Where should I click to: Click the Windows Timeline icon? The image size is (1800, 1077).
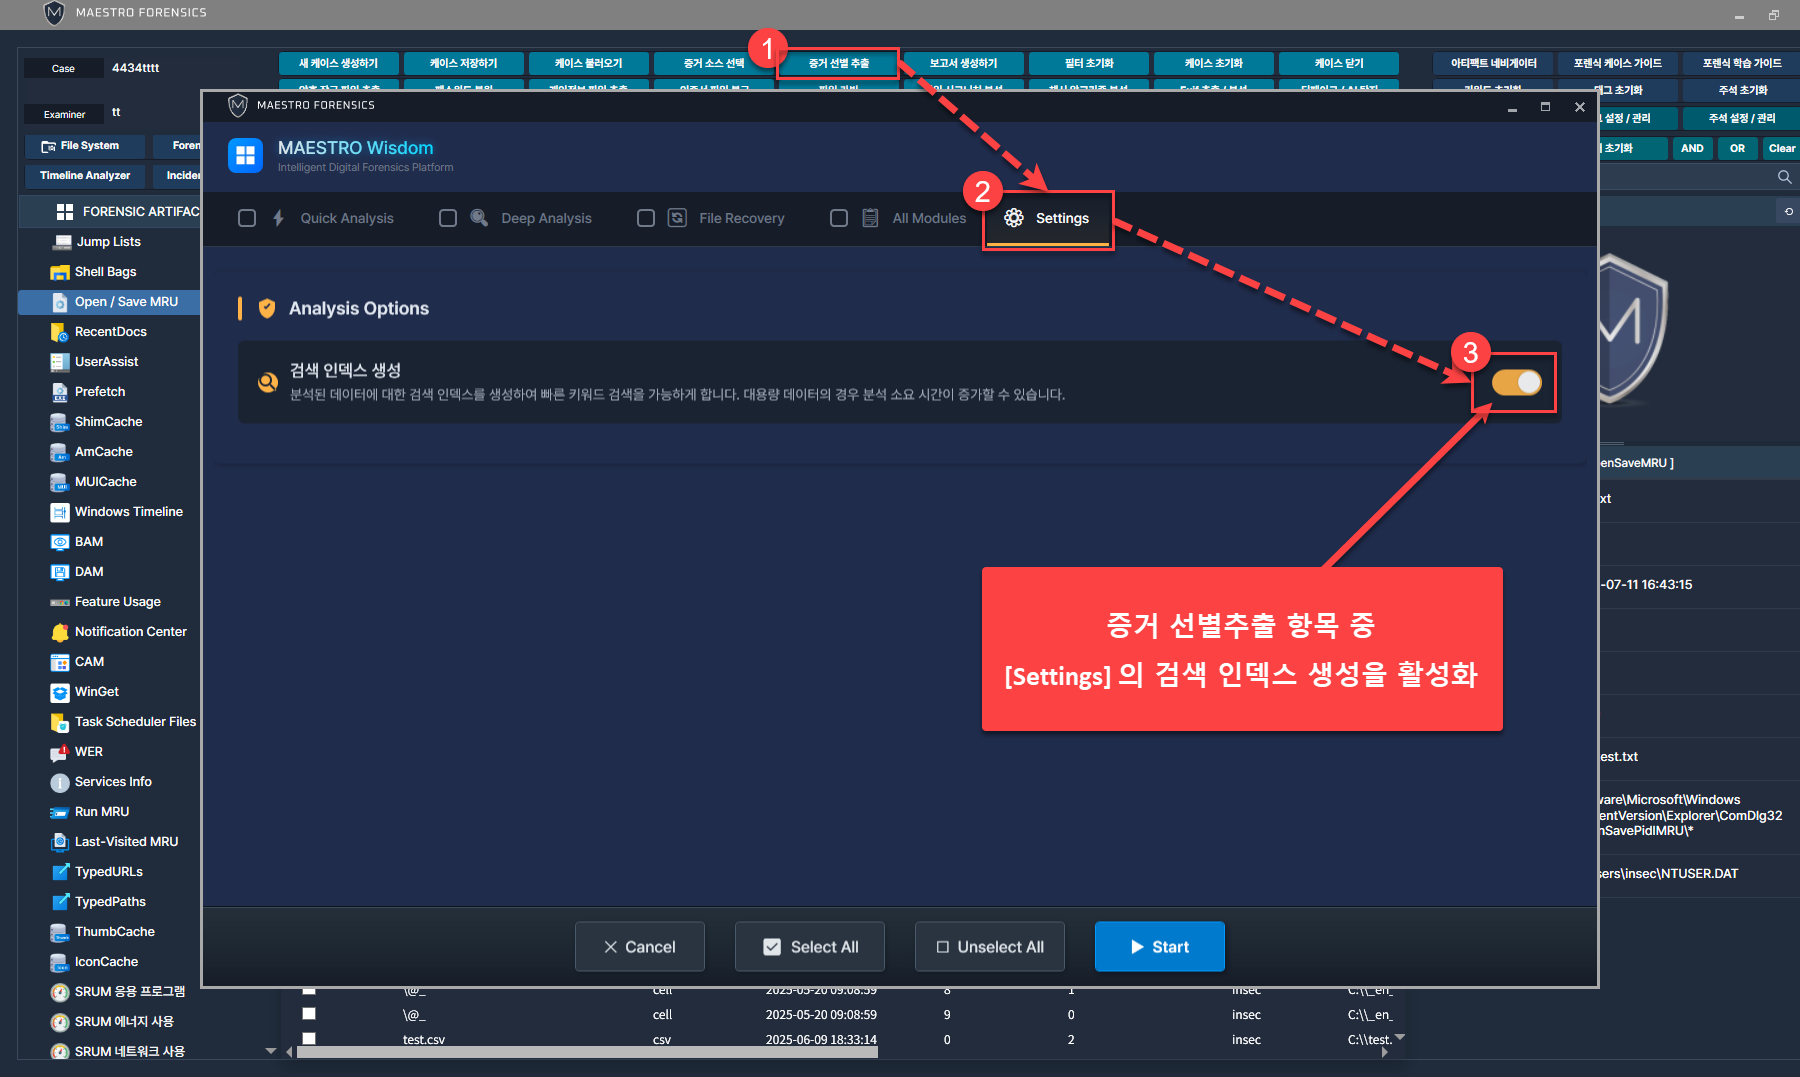click(60, 512)
